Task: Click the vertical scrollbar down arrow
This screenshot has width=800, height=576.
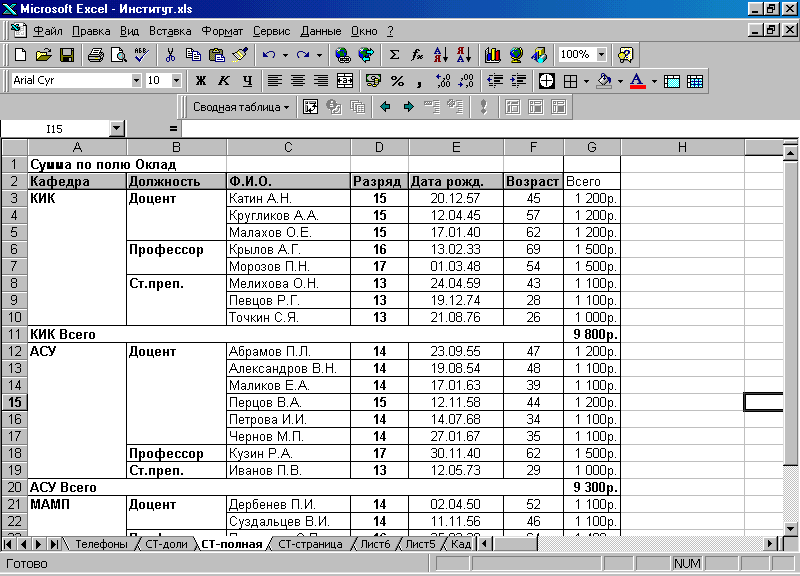Action: click(790, 528)
